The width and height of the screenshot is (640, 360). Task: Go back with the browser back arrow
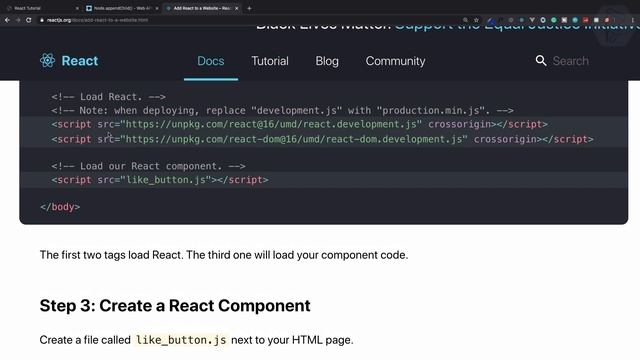pos(7,20)
